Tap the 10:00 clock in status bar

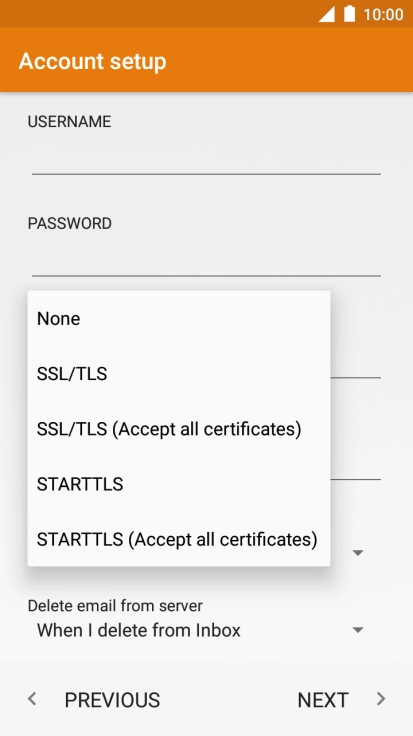pos(383,15)
